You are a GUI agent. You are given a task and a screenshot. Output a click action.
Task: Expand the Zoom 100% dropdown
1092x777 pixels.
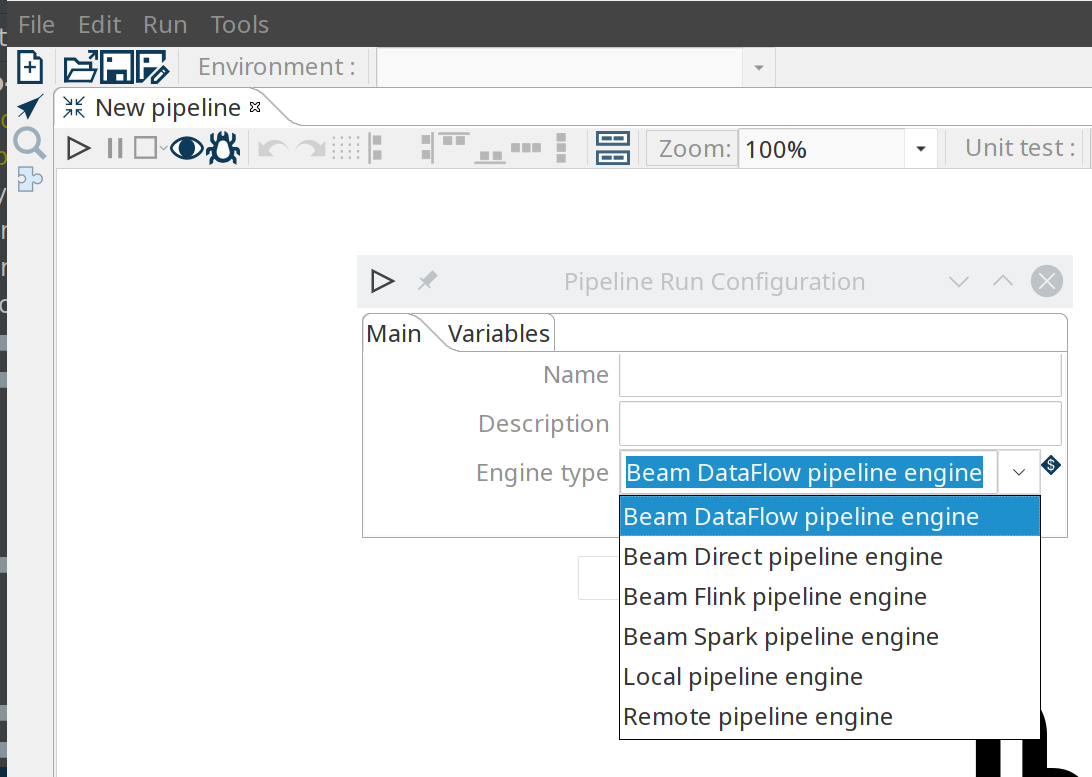pyautogui.click(x=920, y=150)
